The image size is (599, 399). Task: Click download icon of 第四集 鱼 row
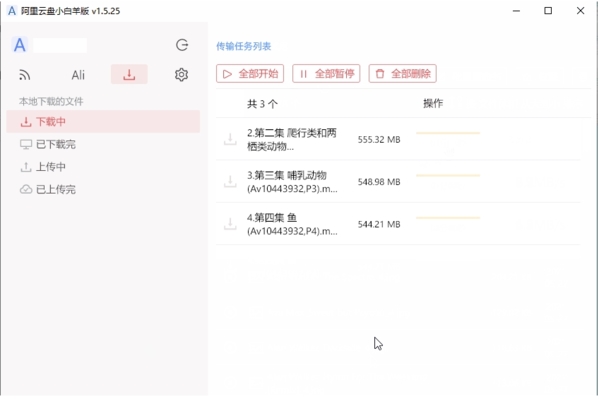tap(230, 224)
